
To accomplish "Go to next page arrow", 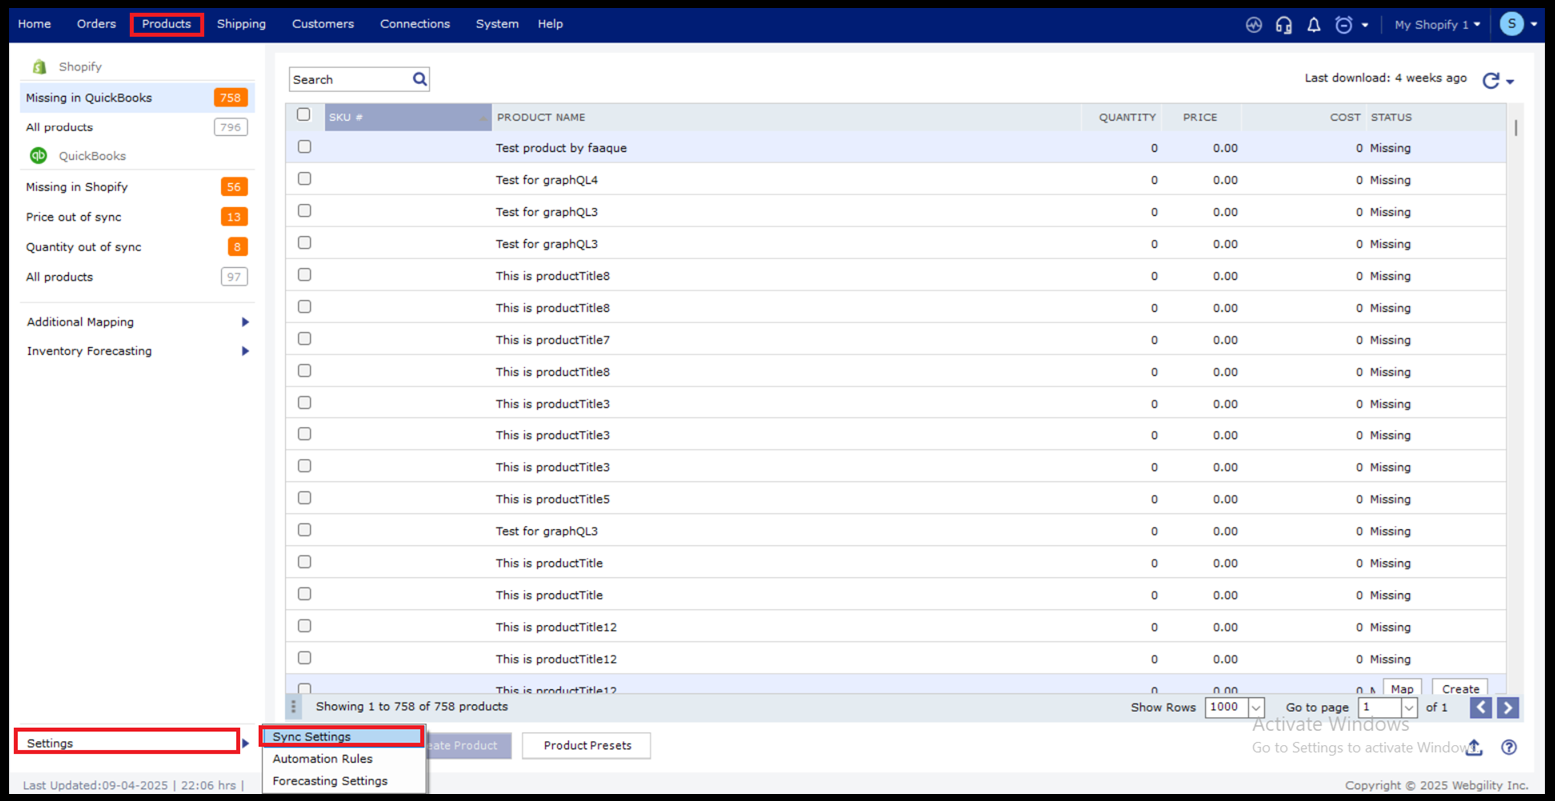I will pyautogui.click(x=1508, y=708).
